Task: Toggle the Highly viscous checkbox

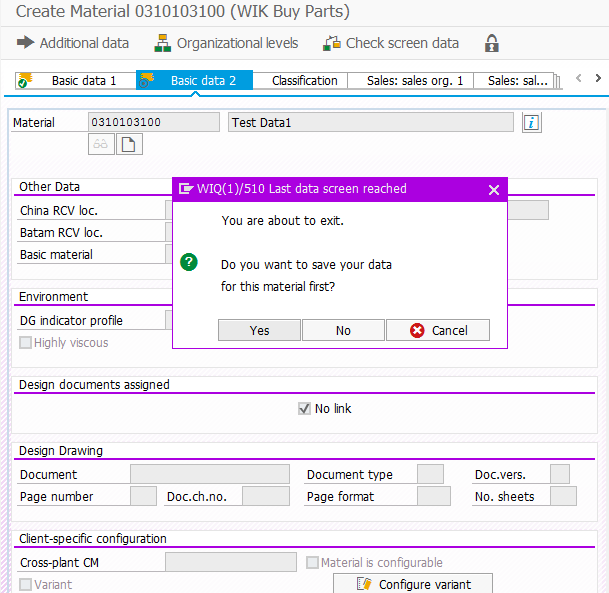Action: (x=25, y=343)
